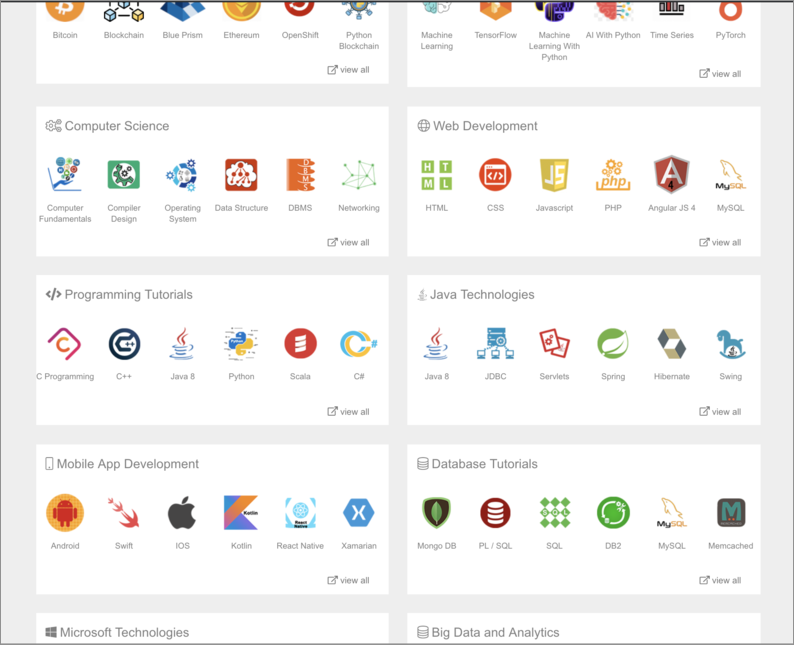Image resolution: width=794 pixels, height=645 pixels.
Task: Click the Data Structure icon
Action: 241,175
